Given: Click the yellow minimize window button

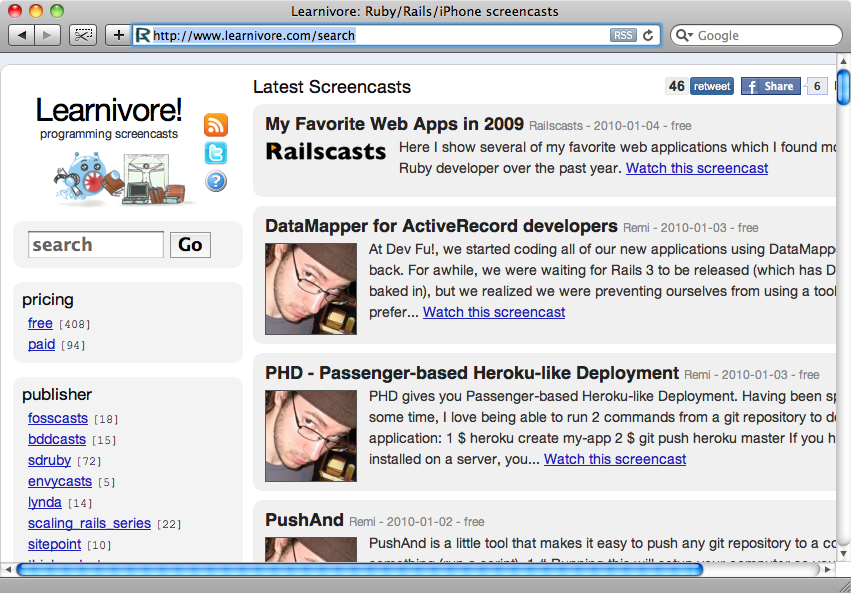Looking at the screenshot, I should click(x=36, y=11).
